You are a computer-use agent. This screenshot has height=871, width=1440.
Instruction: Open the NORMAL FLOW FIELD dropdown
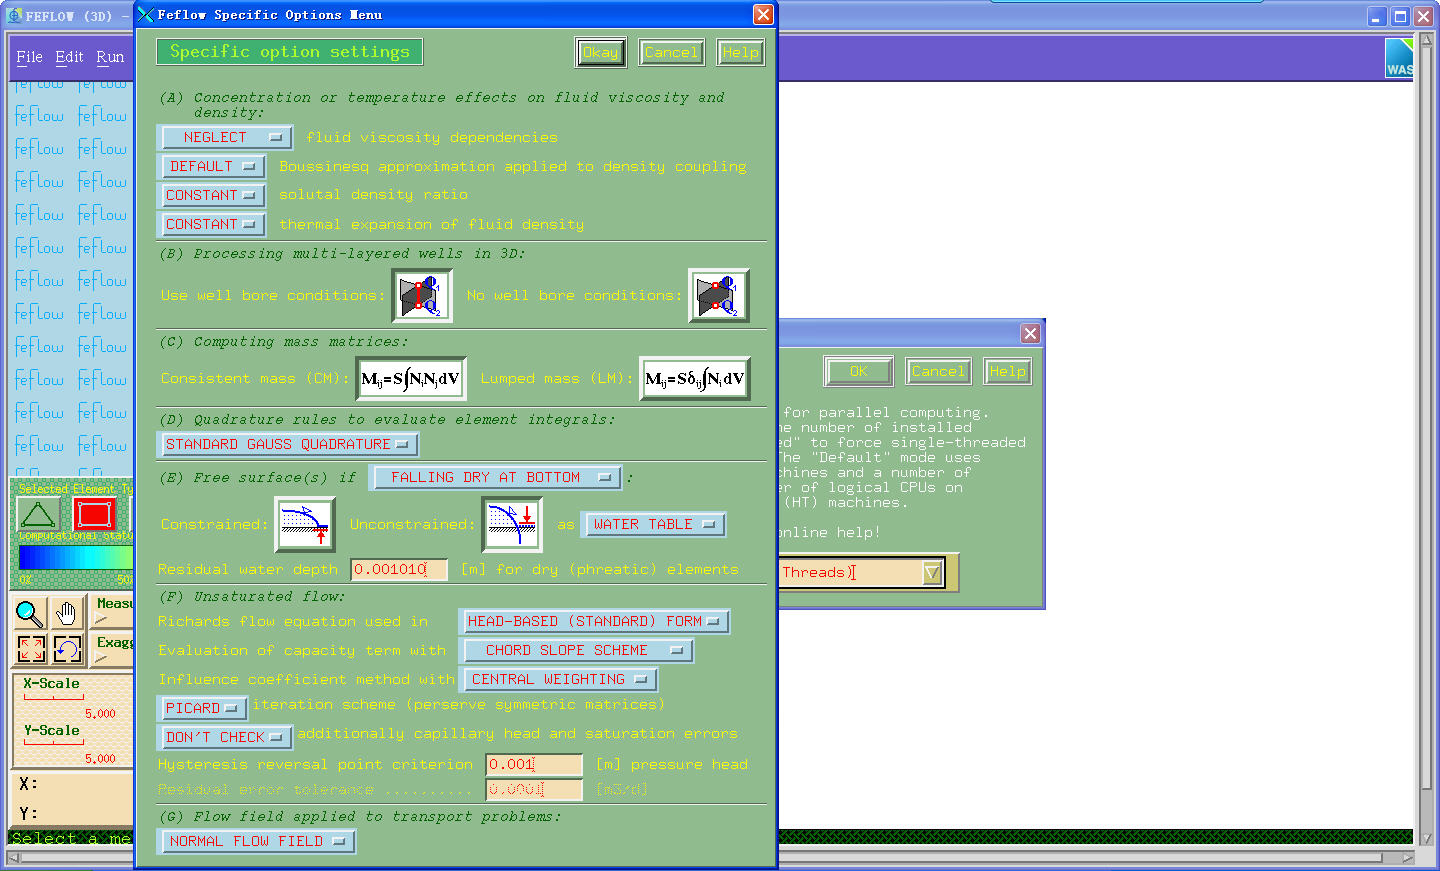(257, 841)
